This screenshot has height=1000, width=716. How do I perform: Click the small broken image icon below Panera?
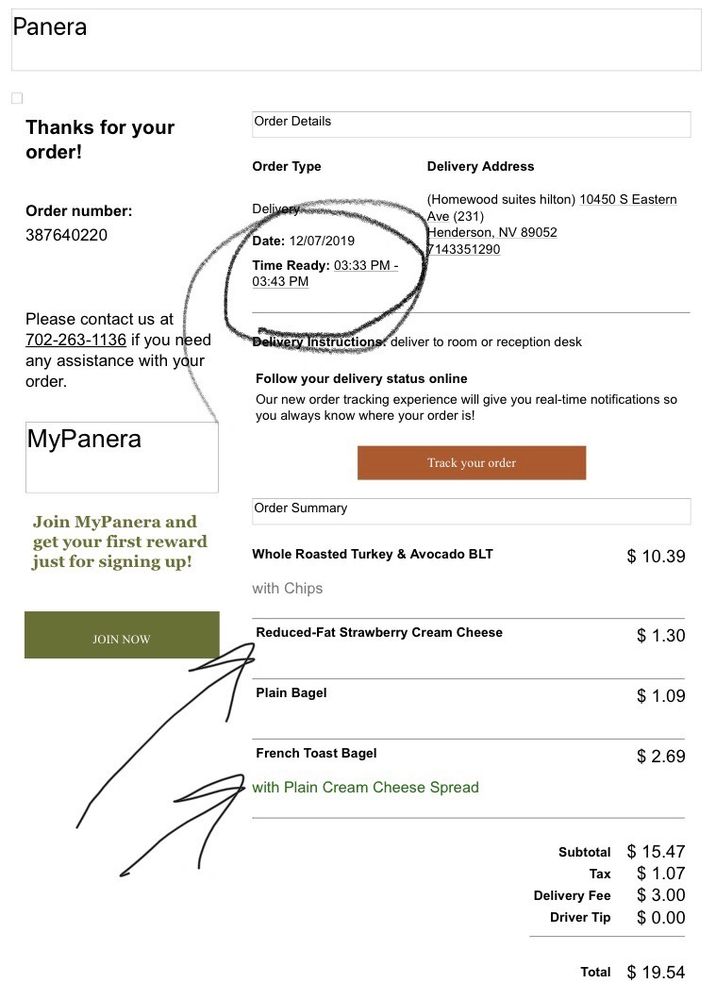tap(16, 98)
